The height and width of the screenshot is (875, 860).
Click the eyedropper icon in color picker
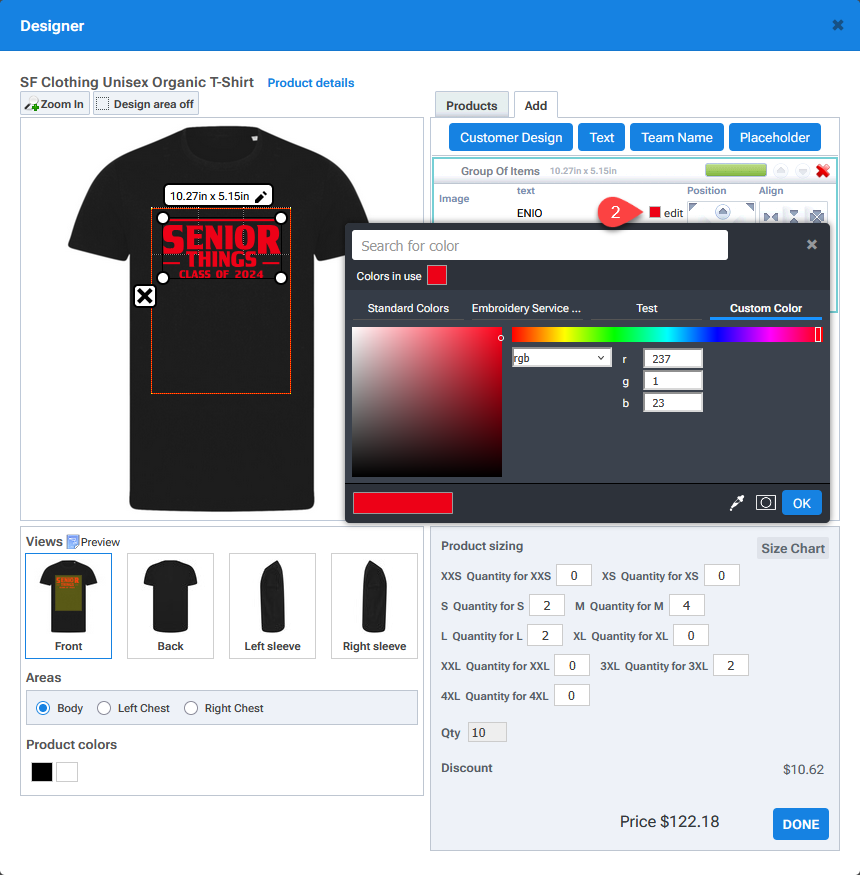737,502
